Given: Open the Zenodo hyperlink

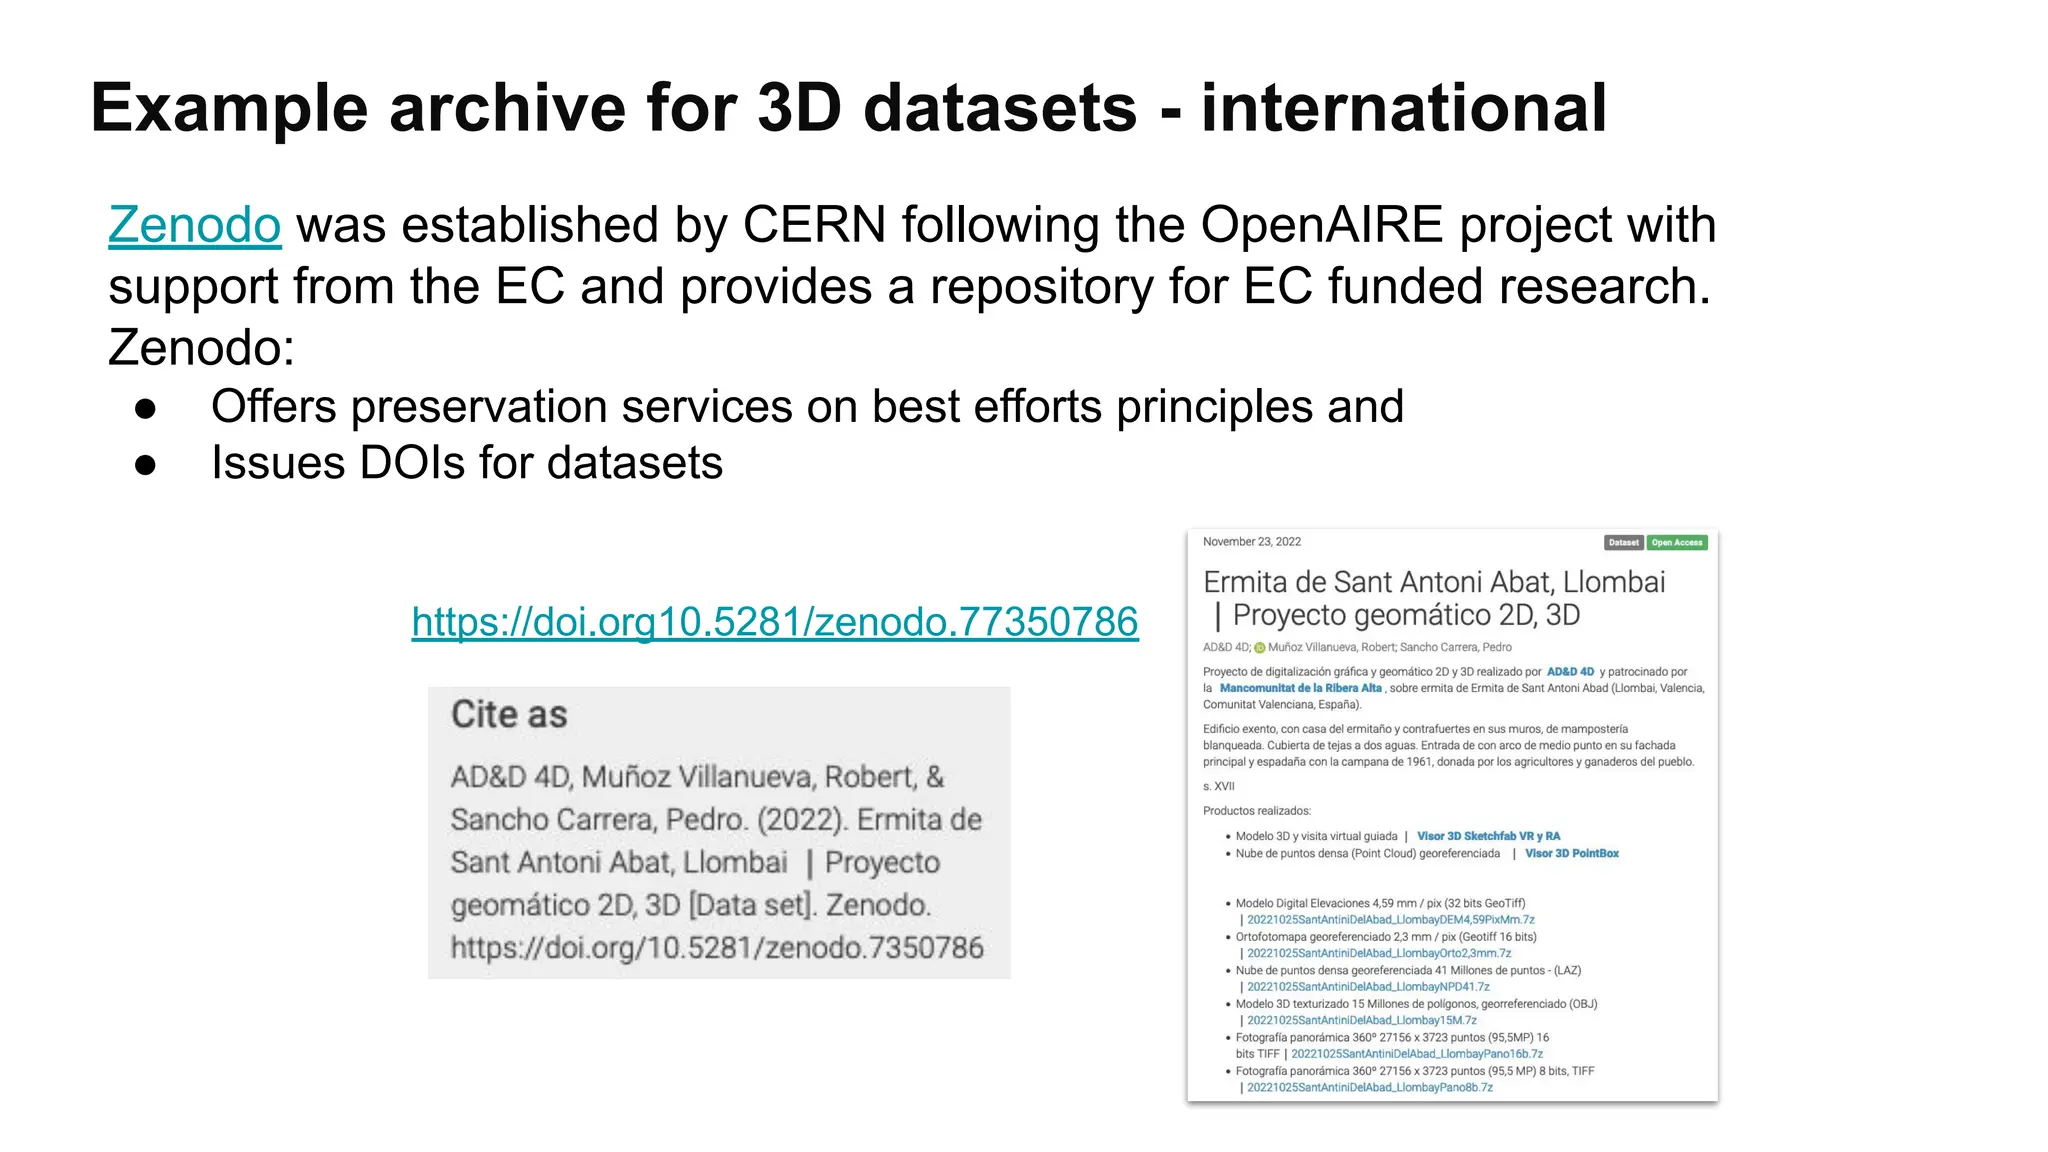Looking at the screenshot, I should [x=195, y=224].
